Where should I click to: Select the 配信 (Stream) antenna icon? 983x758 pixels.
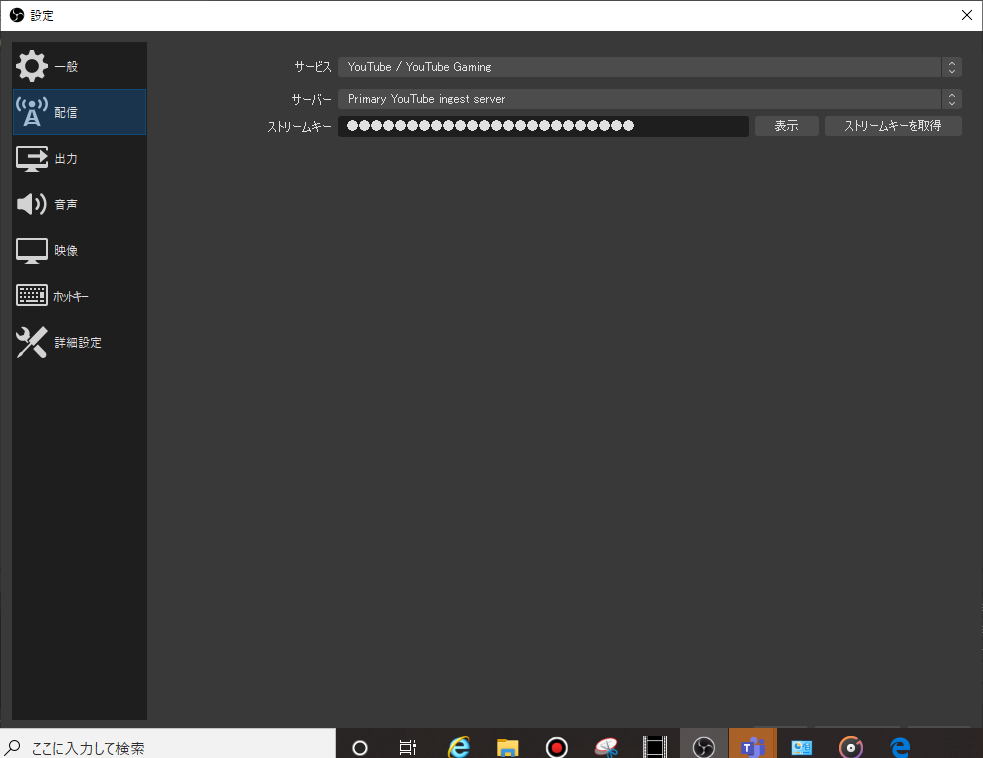[x=31, y=112]
